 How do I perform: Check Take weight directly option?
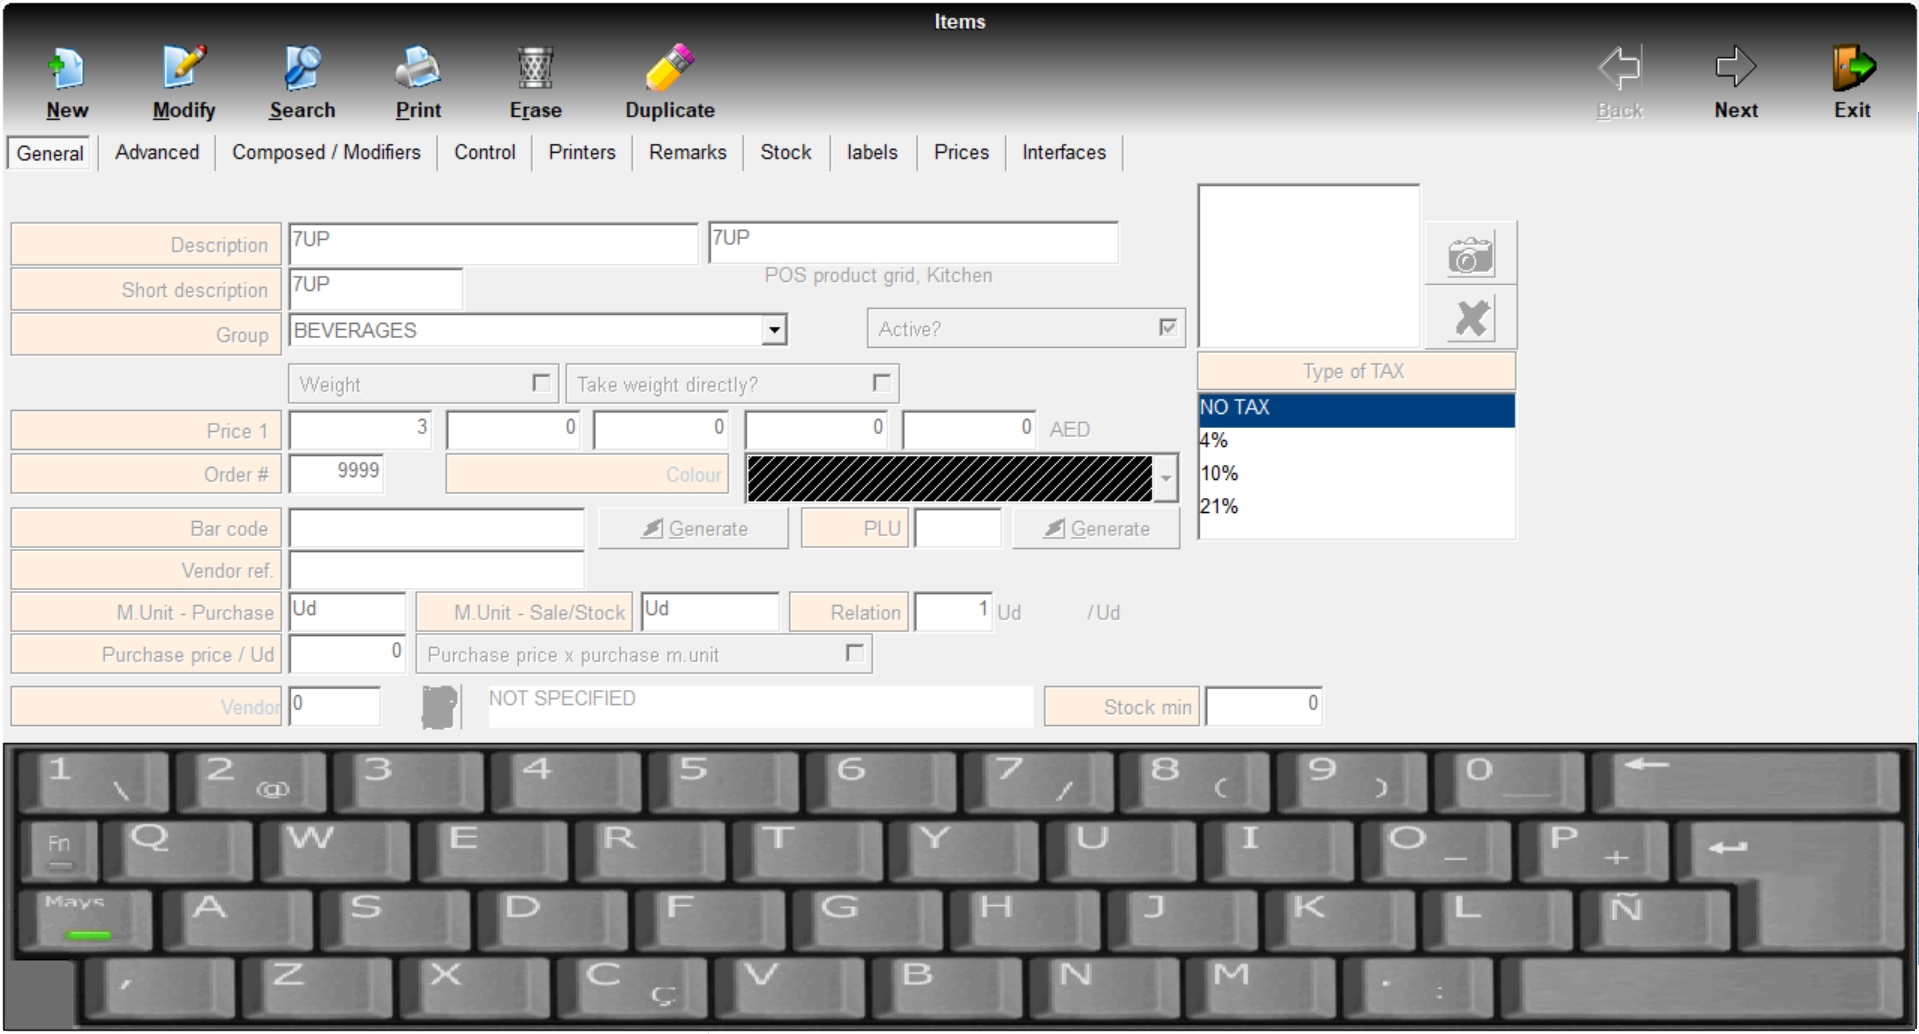pos(881,383)
